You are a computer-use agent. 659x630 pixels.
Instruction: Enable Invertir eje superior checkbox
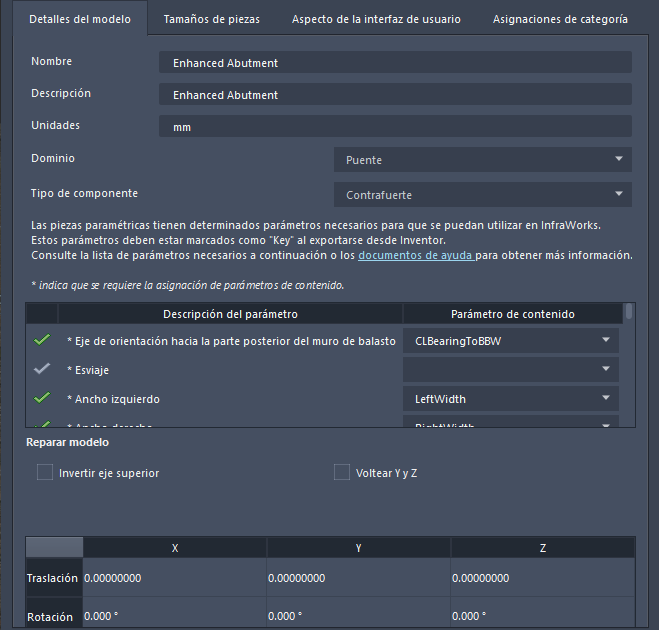45,472
